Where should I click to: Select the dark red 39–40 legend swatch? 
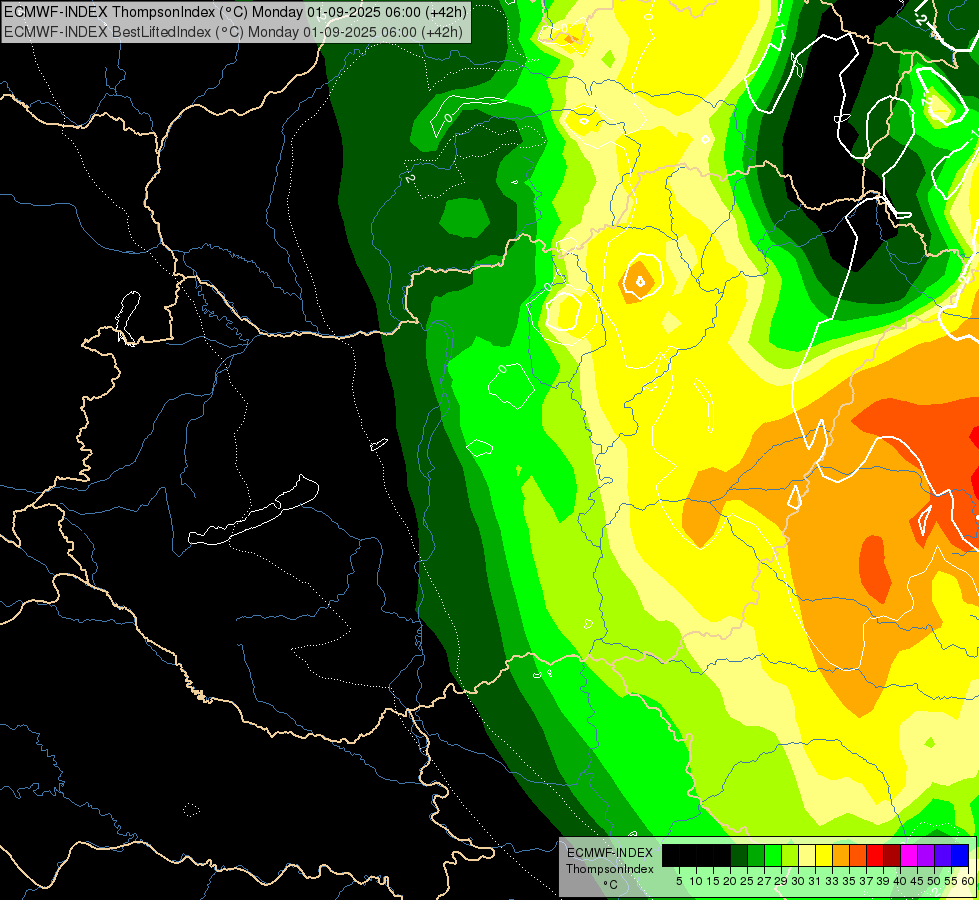[x=892, y=855]
